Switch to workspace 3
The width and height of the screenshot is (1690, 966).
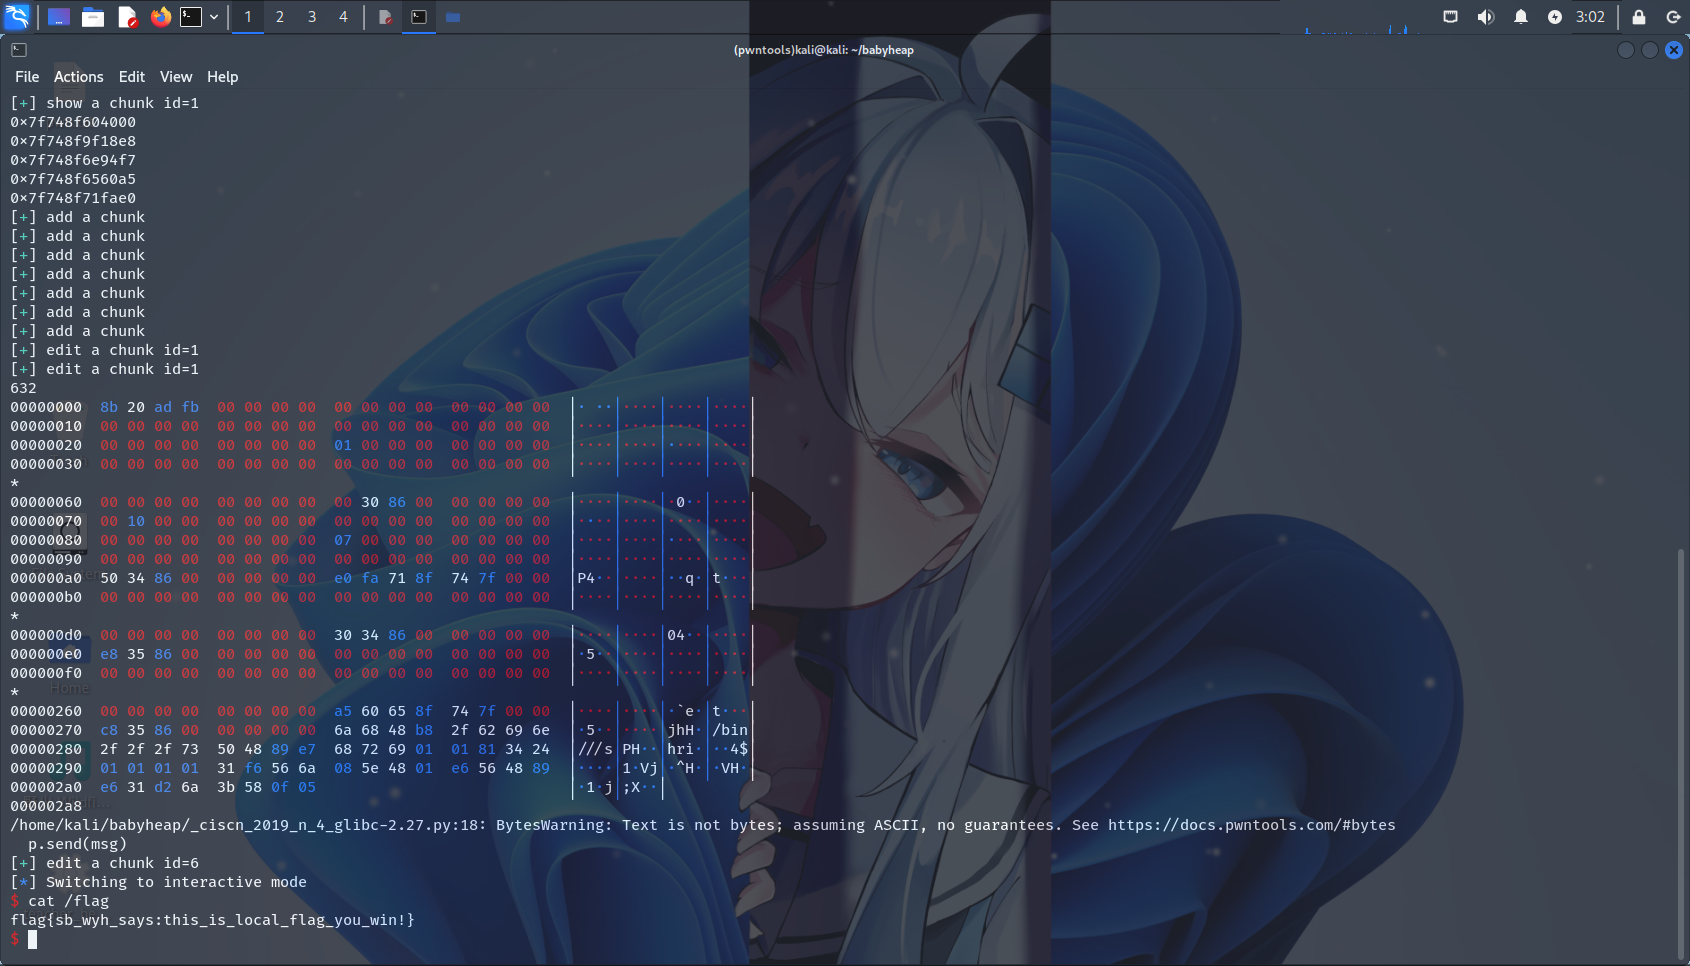(x=312, y=17)
